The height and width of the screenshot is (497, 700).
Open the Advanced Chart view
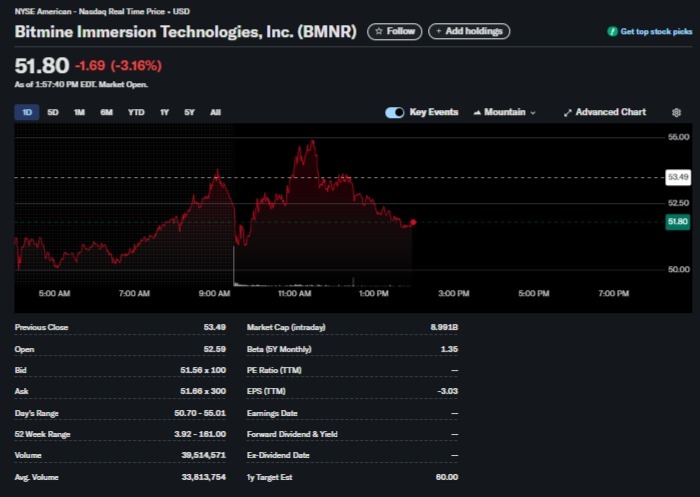coord(605,112)
